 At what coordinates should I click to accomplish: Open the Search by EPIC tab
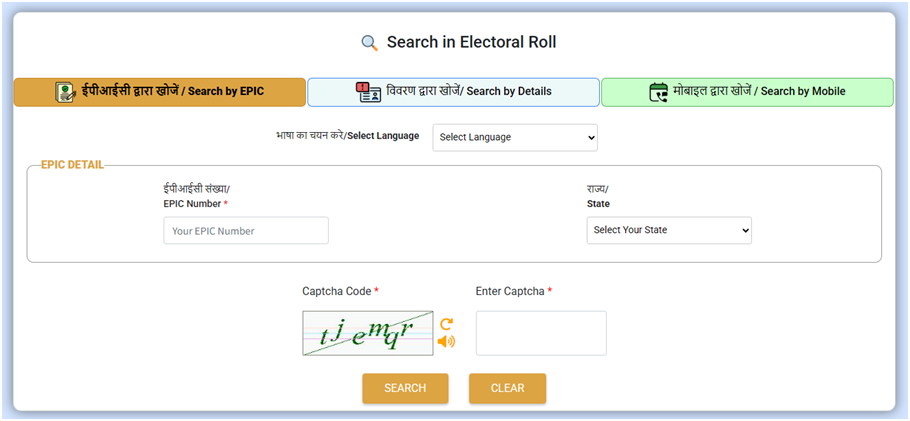[160, 92]
